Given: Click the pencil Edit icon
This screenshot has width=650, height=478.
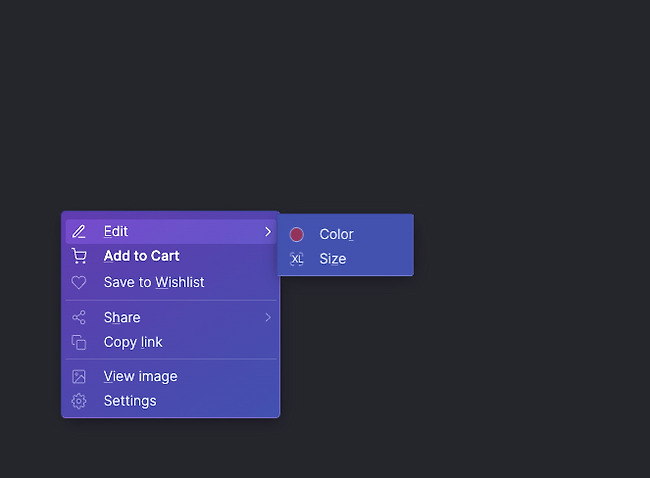Looking at the screenshot, I should 79,231.
